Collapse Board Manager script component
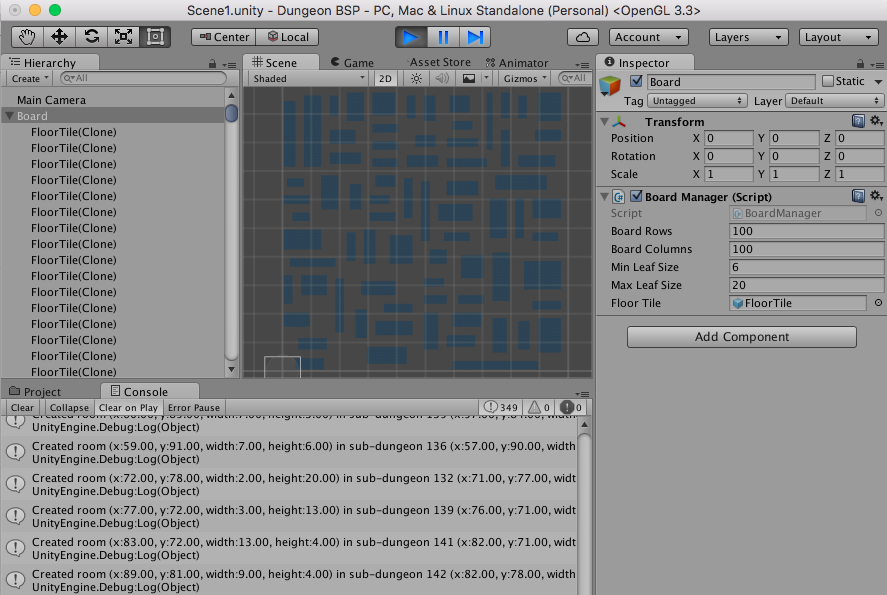Viewport: 887px width, 595px height. [x=604, y=197]
